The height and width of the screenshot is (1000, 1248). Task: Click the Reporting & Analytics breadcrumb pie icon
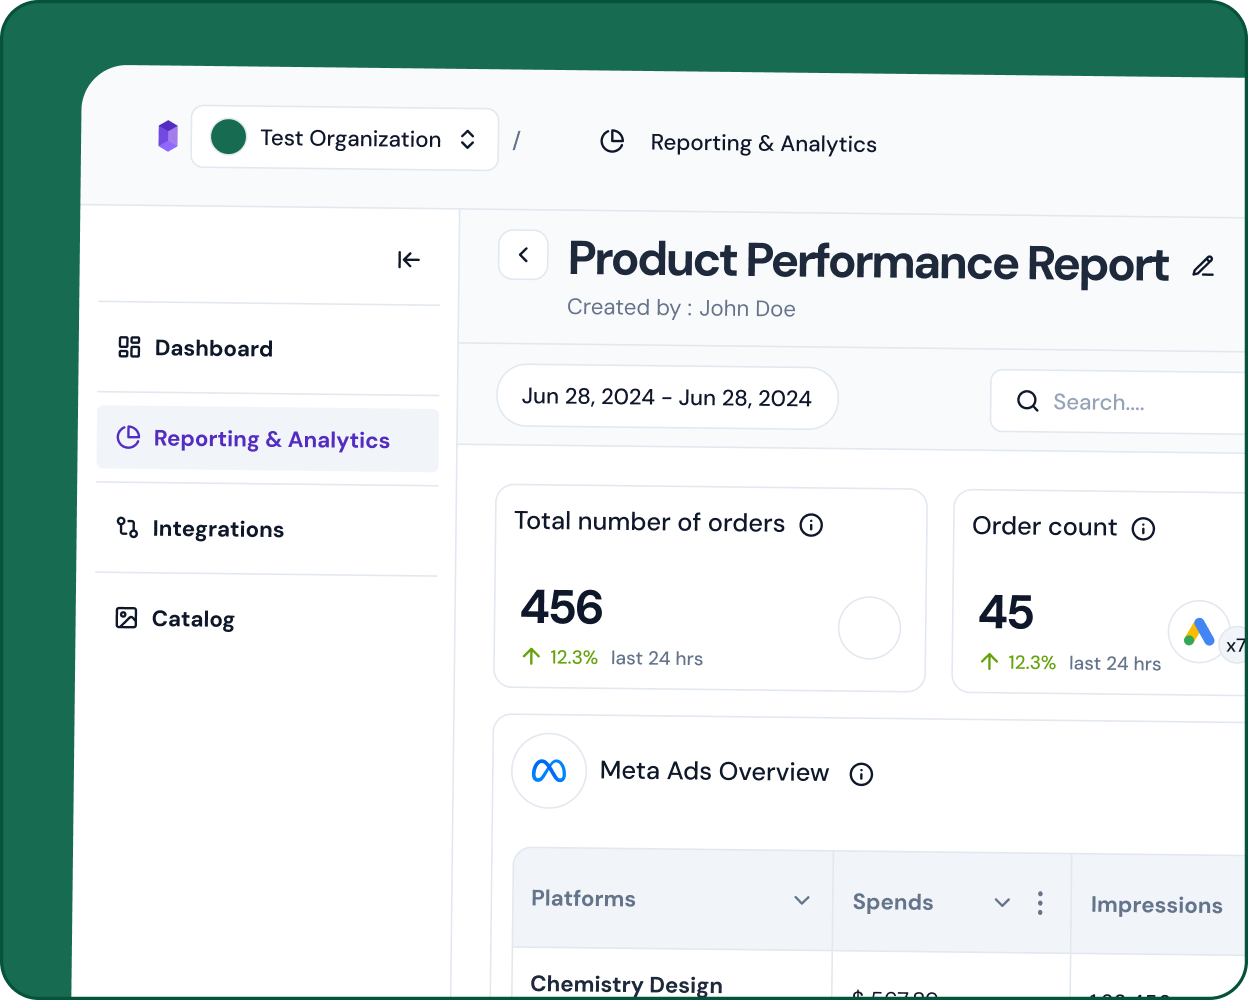(612, 142)
